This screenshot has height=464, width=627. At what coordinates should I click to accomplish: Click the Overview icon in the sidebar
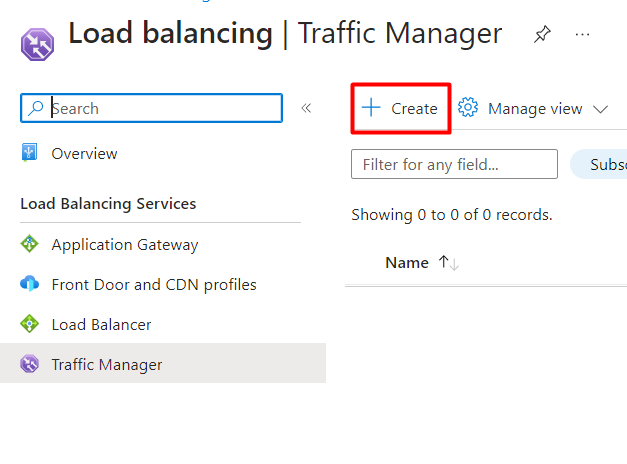coord(30,153)
